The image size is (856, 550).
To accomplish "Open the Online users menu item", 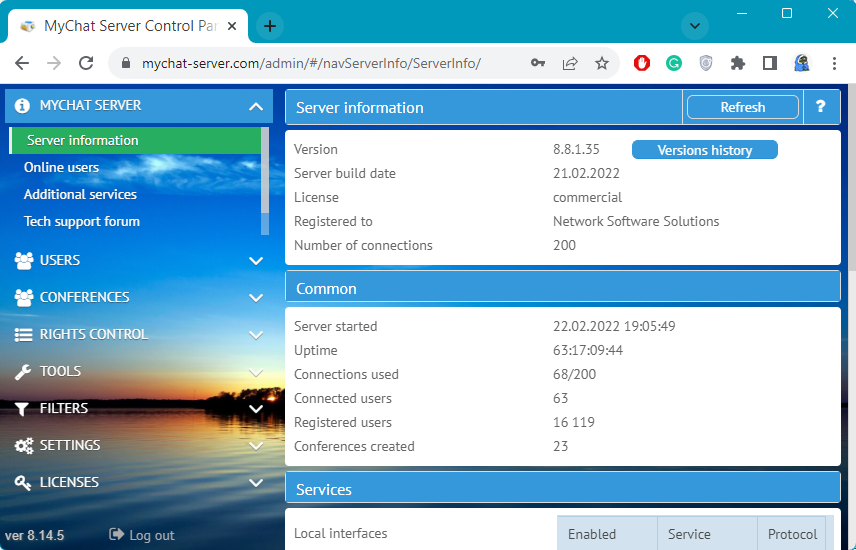I will (61, 167).
